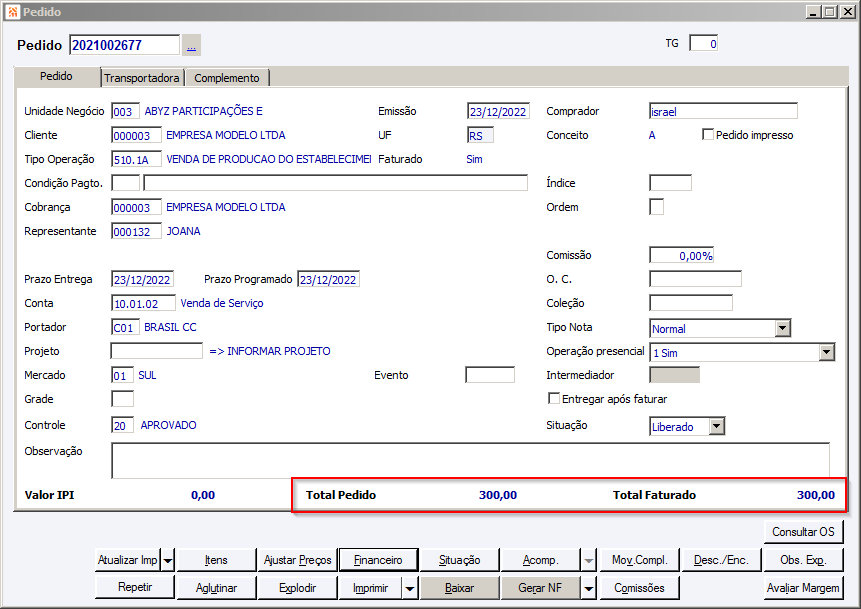Click the Condição Pagto. code field
Viewport: 861px width, 609px height.
pos(125,183)
